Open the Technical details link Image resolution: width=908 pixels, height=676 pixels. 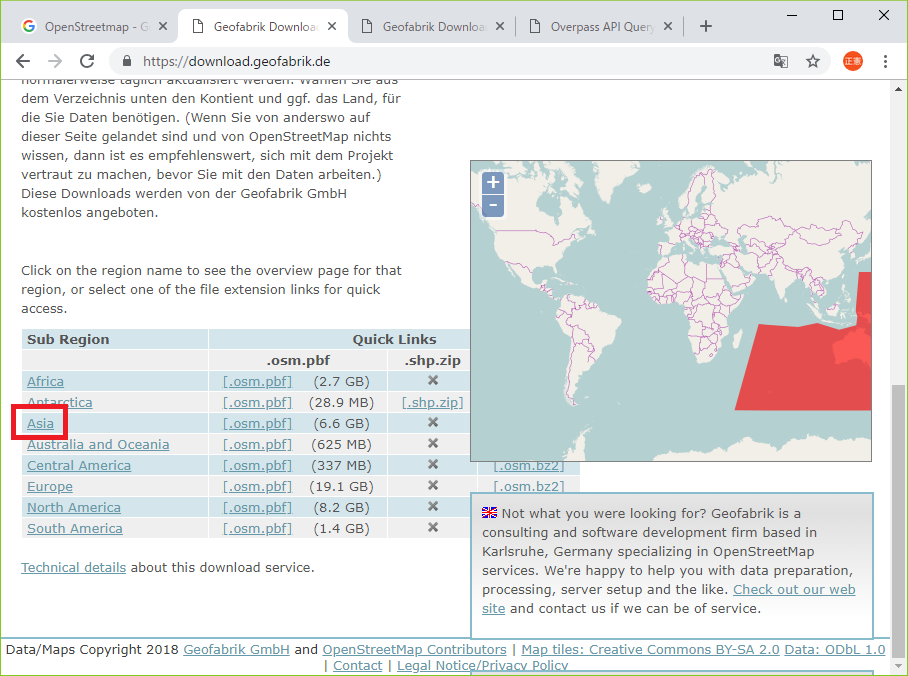click(x=74, y=567)
